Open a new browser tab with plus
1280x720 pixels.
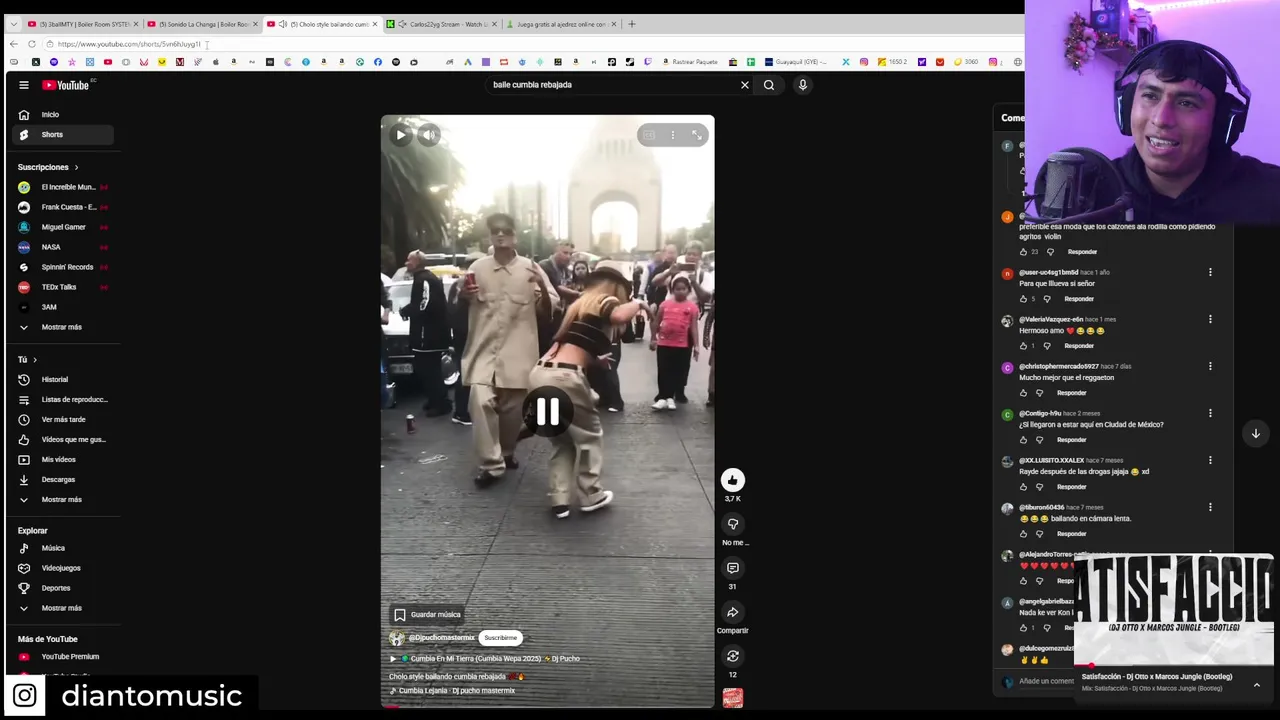[631, 24]
